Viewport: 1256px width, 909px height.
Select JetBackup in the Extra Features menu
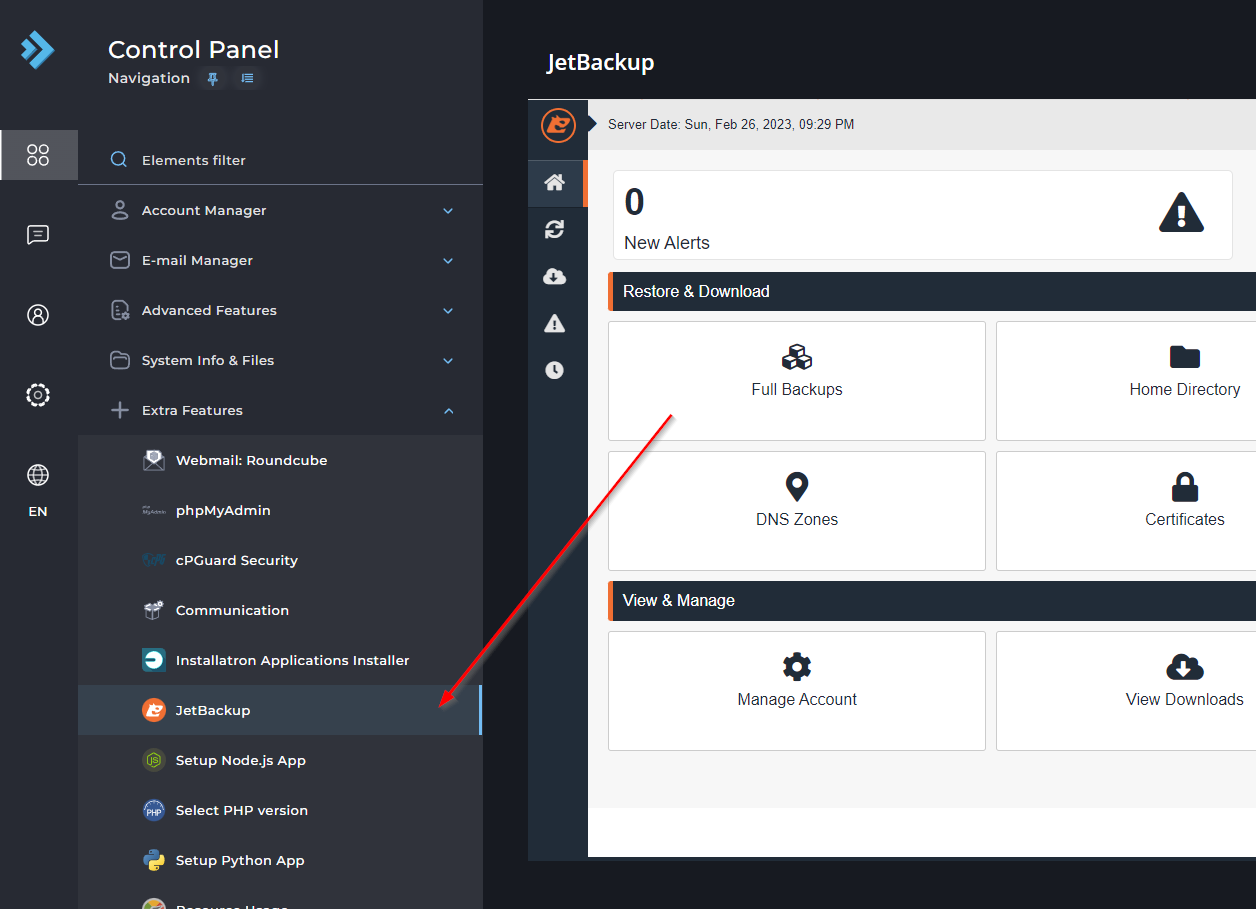coord(280,710)
